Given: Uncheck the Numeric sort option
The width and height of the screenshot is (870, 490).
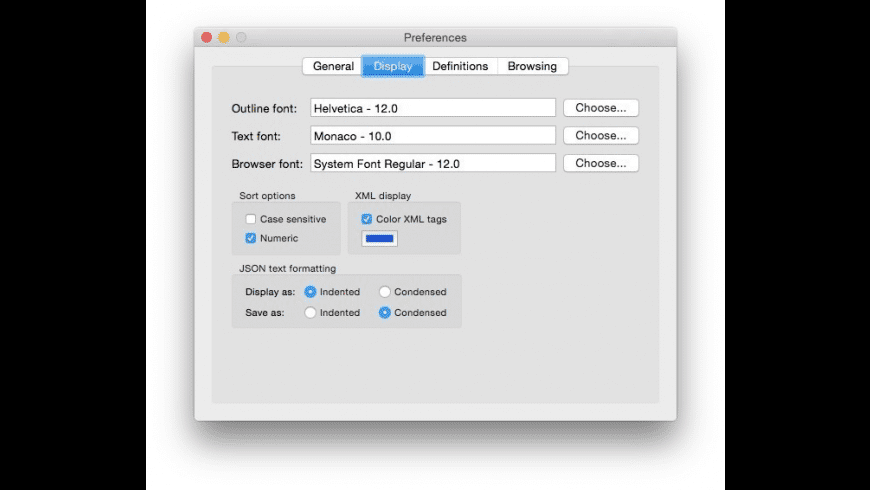Looking at the screenshot, I should (251, 238).
